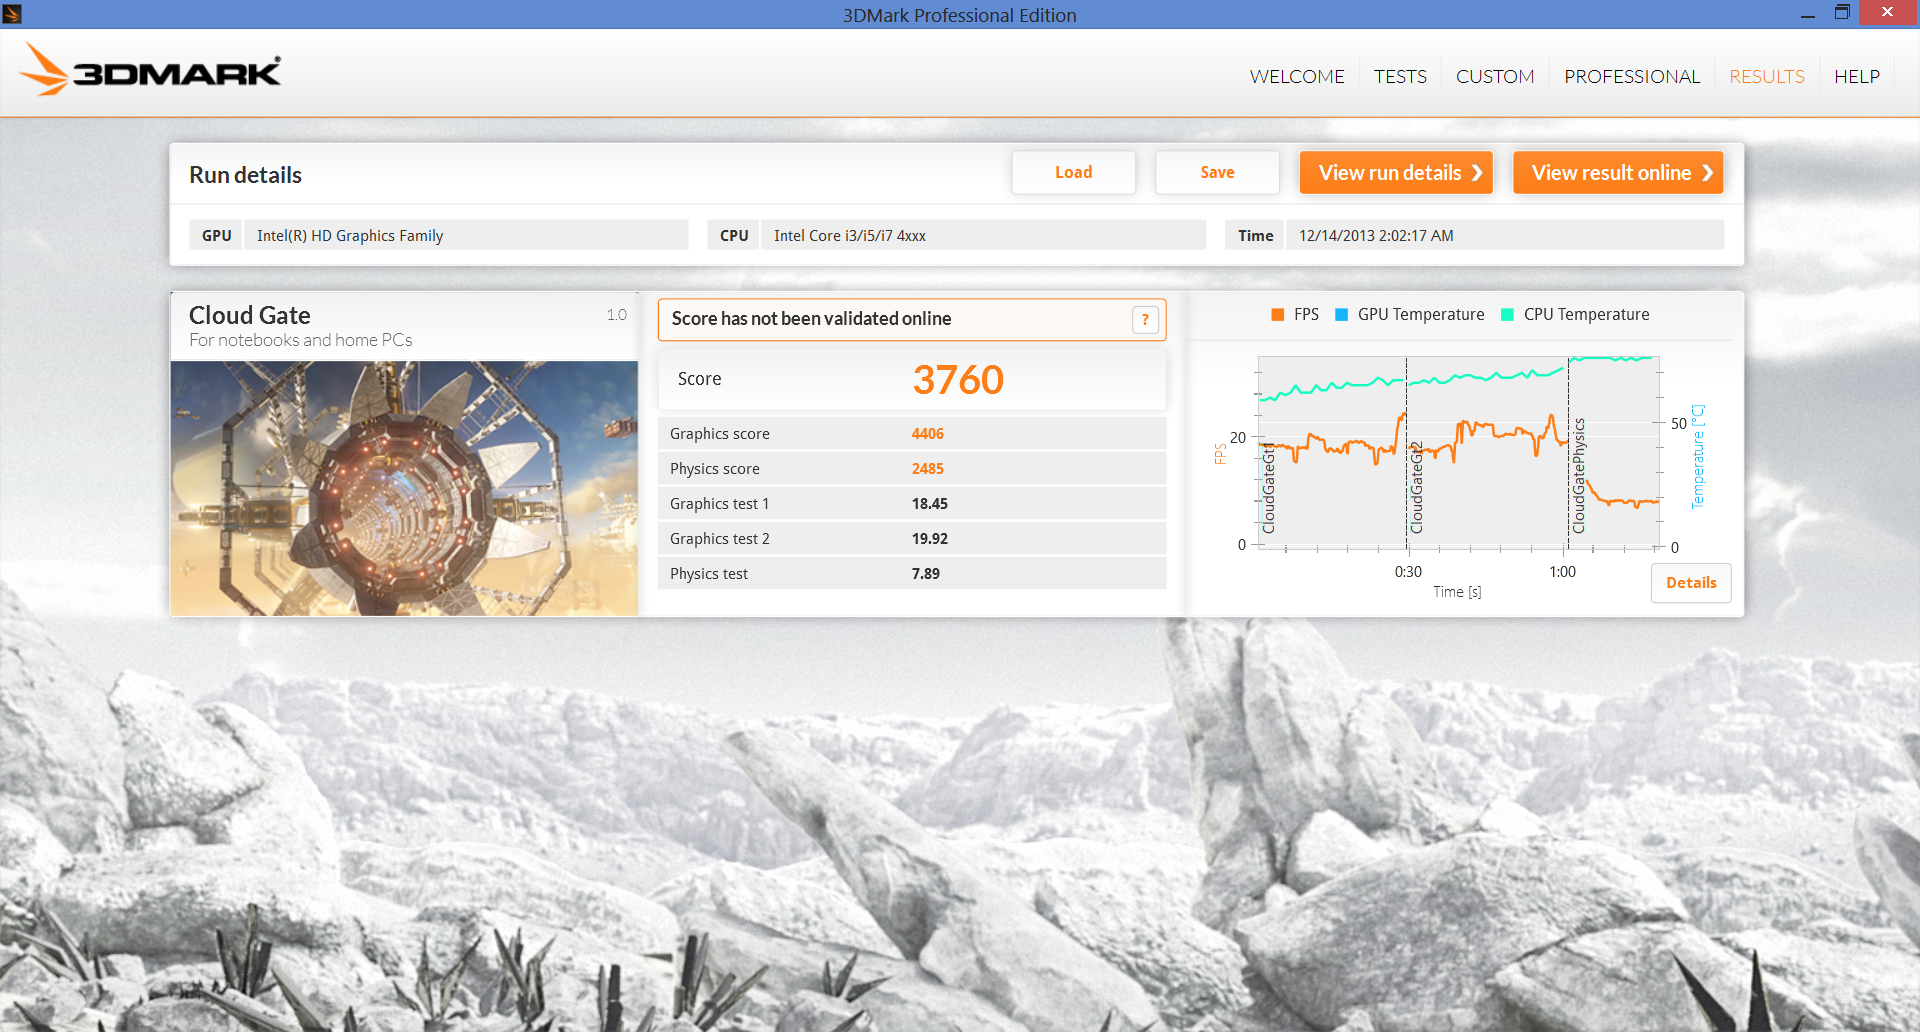Viewport: 1920px width, 1032px height.
Task: Open View run details
Action: click(1396, 172)
